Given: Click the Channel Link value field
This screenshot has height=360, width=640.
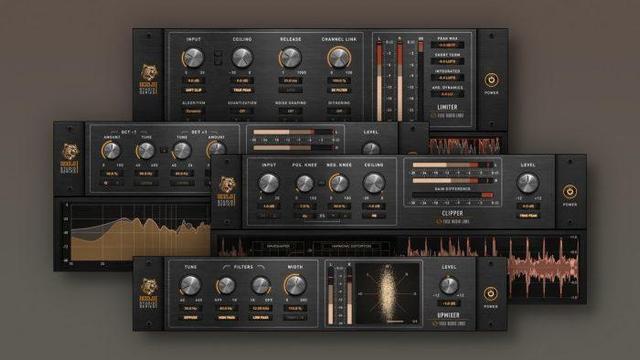Looking at the screenshot, I should pyautogui.click(x=339, y=81).
